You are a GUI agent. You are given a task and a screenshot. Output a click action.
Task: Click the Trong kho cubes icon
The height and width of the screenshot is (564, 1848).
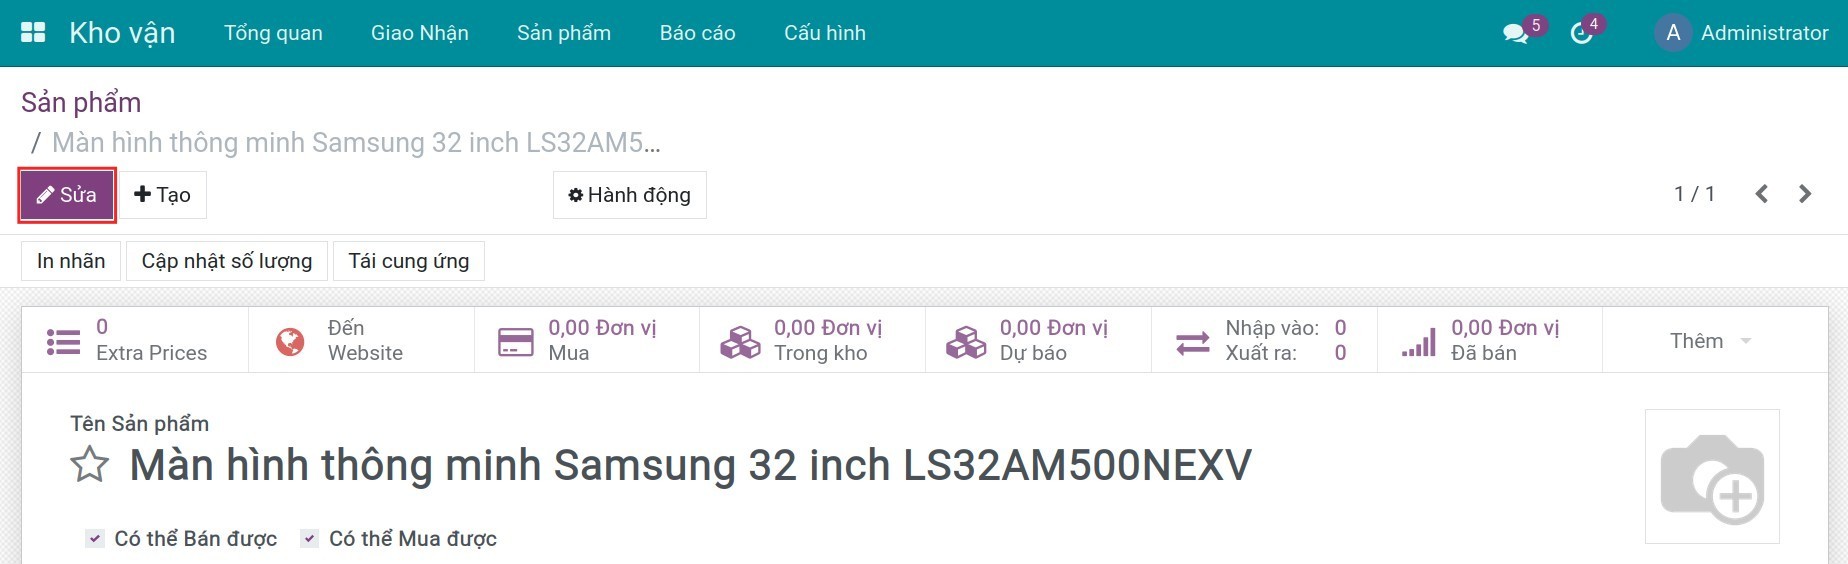(x=740, y=341)
